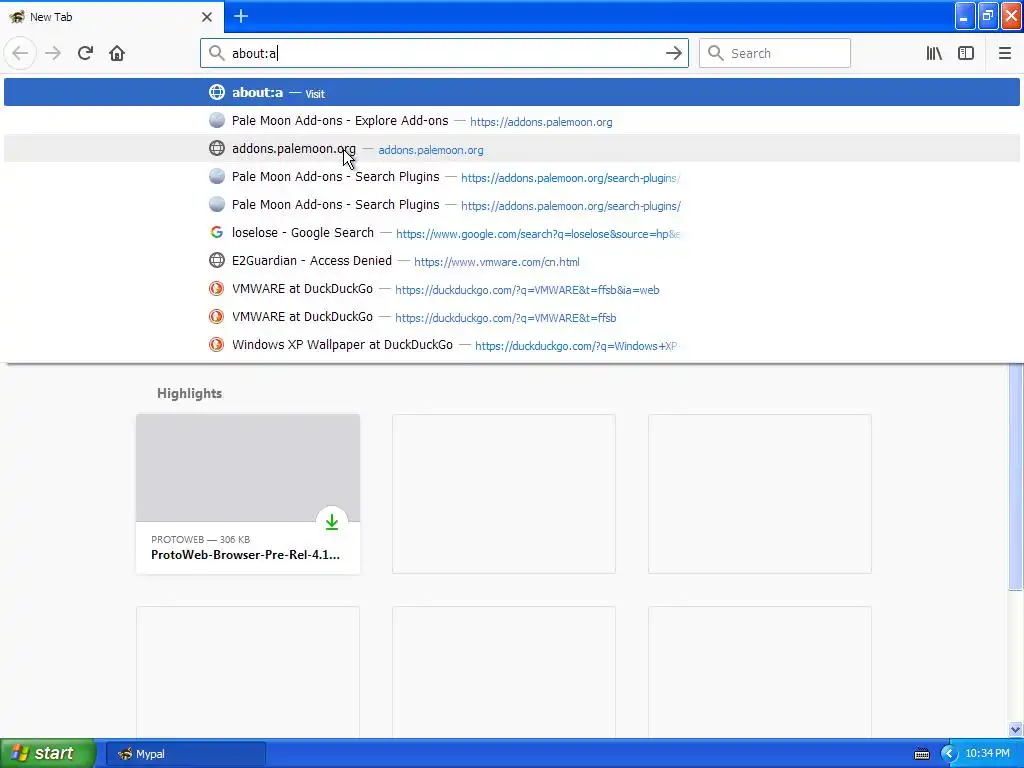Image resolution: width=1024 pixels, height=768 pixels.
Task: Choose Pale Moon Add-ons - Explore Add-ons suggestion
Action: [x=512, y=120]
